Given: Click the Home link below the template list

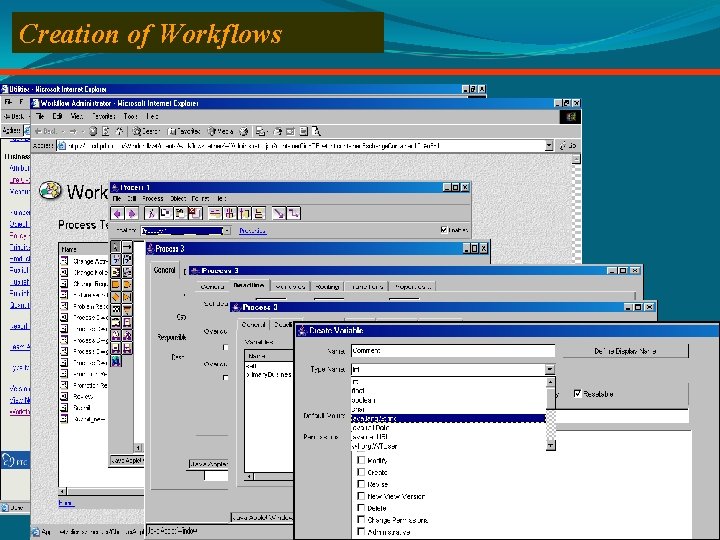Looking at the screenshot, I should 66,503.
